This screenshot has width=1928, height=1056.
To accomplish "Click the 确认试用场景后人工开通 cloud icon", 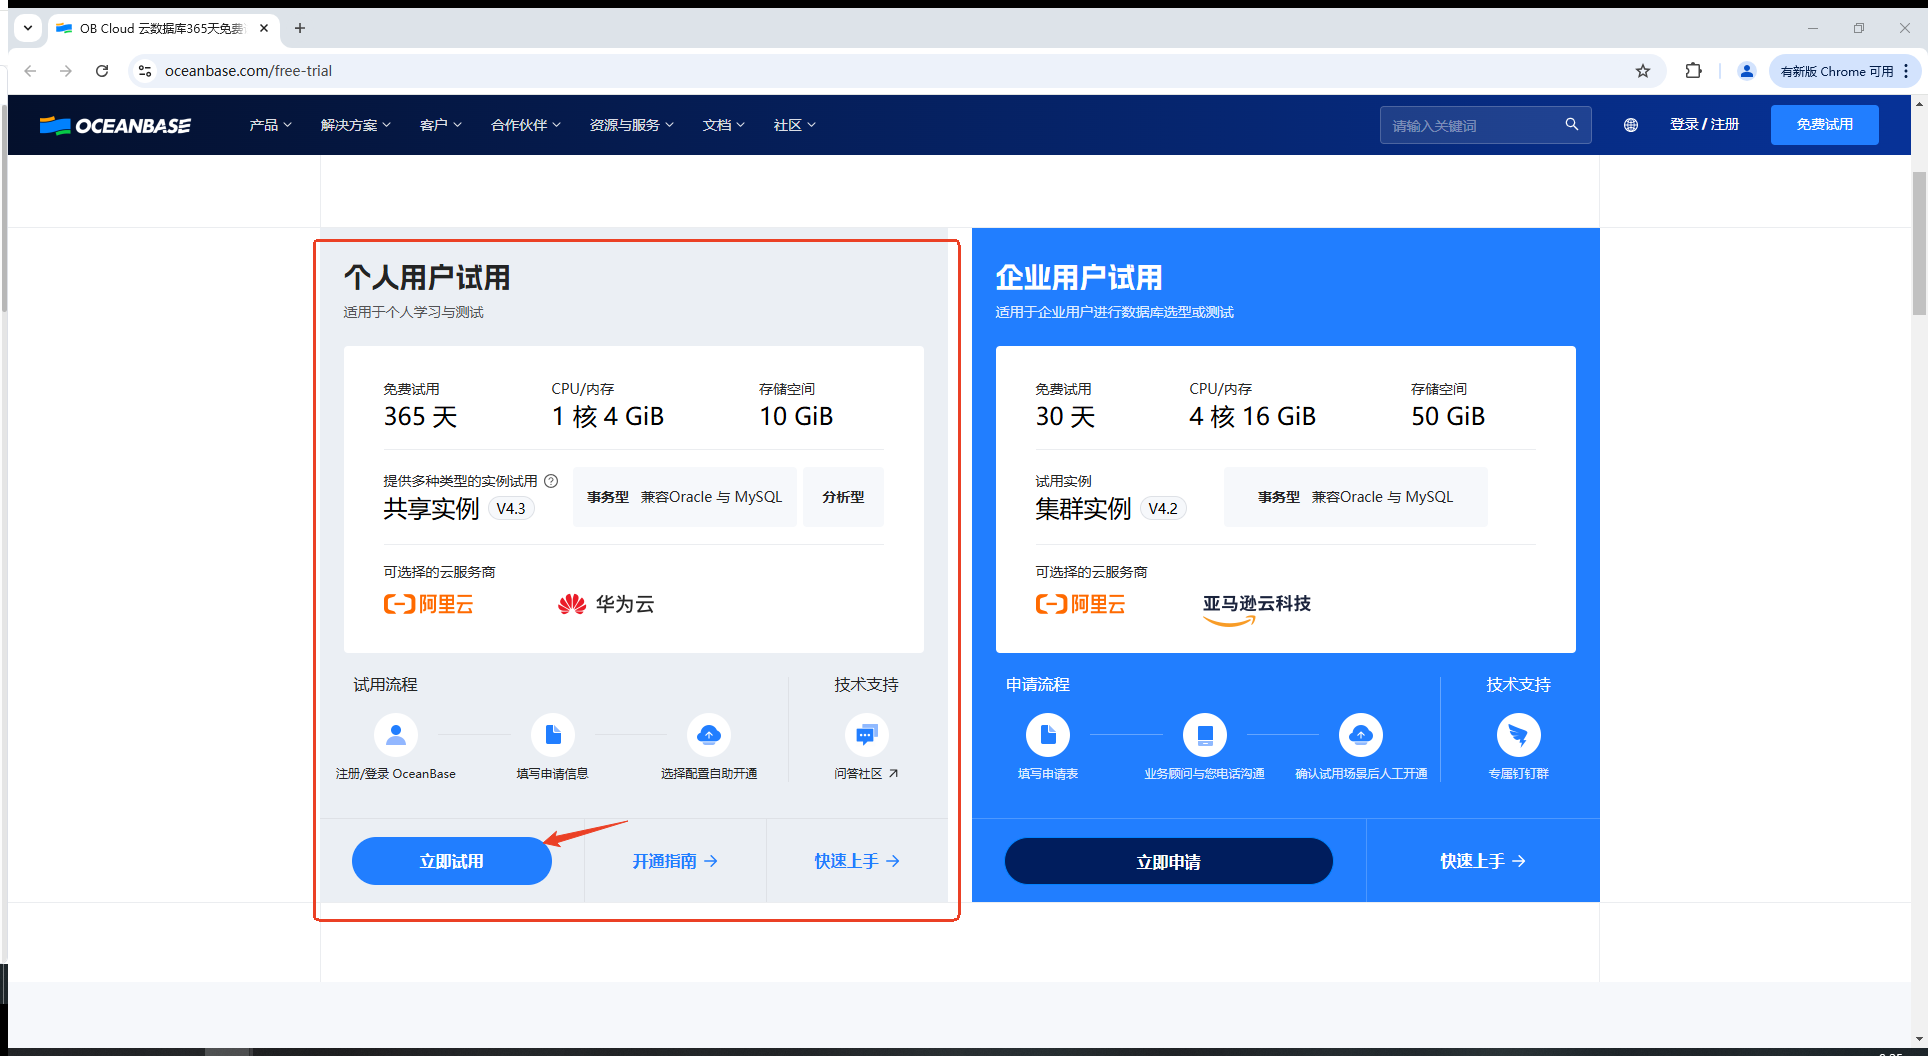I will pos(1361,735).
